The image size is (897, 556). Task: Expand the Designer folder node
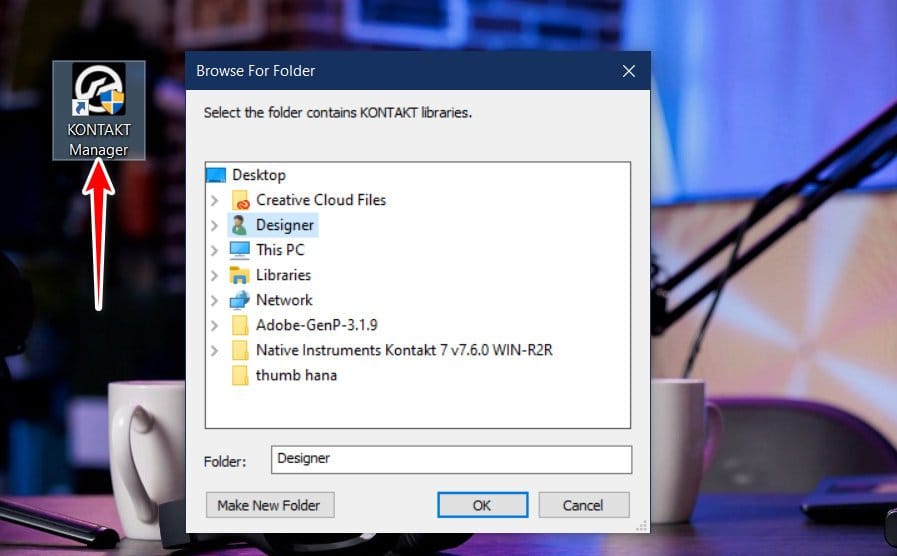pyautogui.click(x=215, y=225)
